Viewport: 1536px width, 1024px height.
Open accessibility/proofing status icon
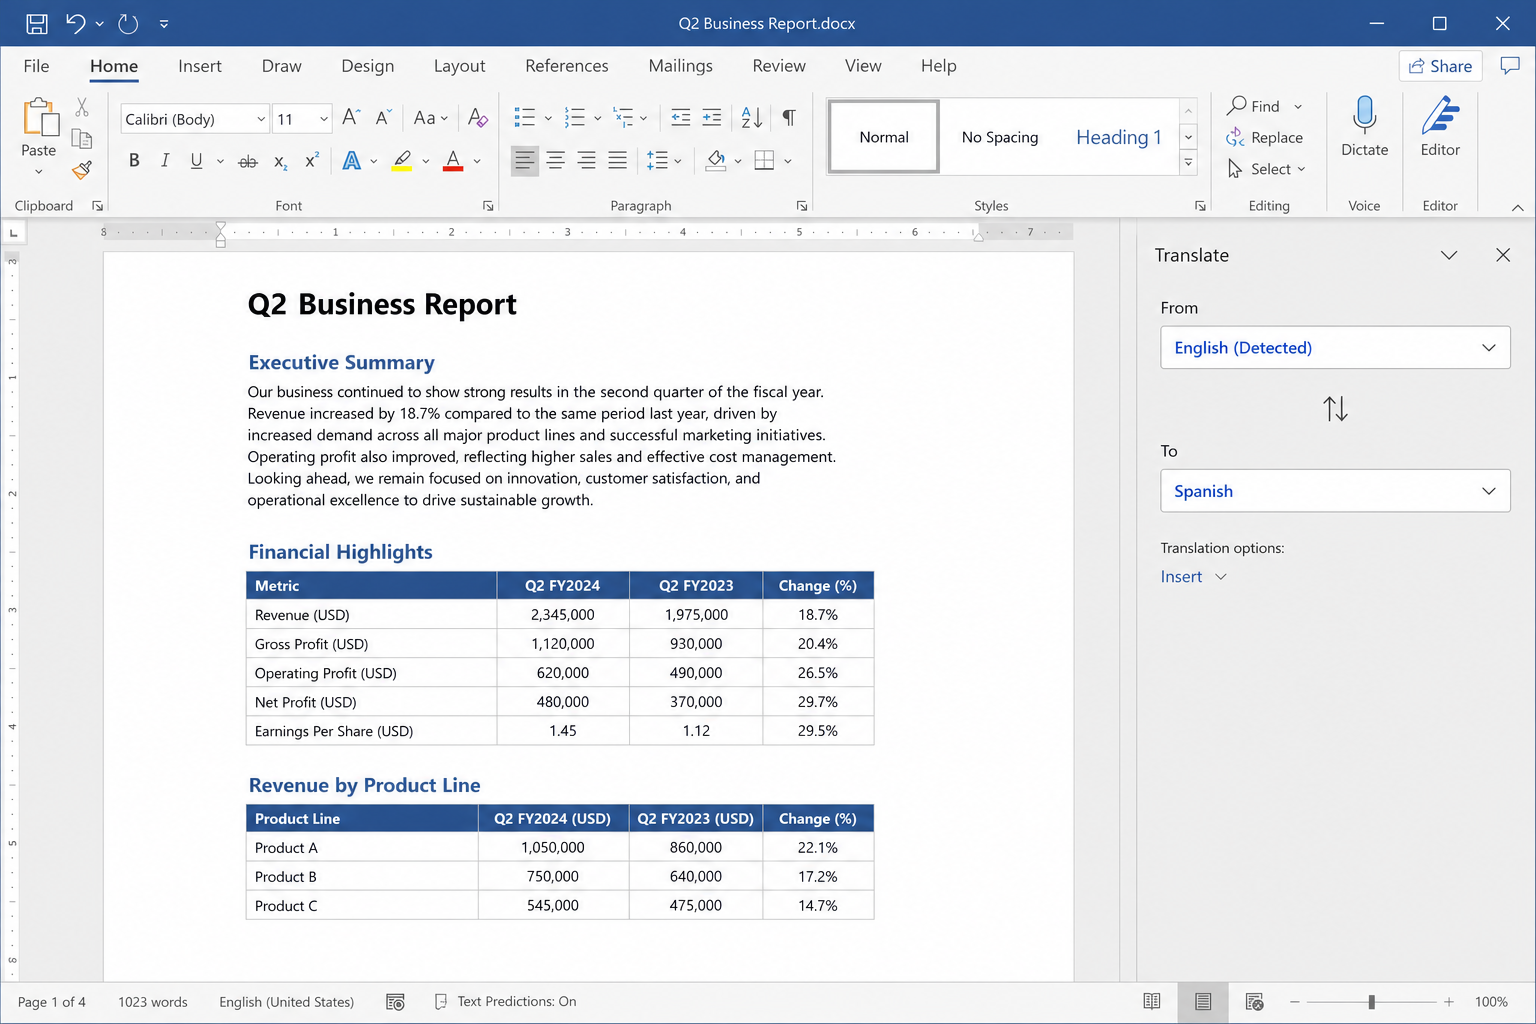pyautogui.click(x=395, y=1002)
